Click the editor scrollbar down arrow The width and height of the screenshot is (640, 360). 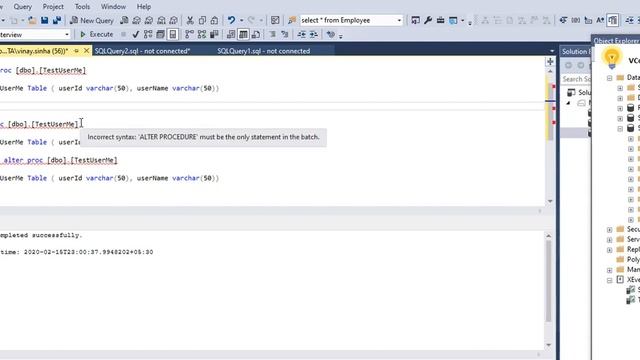click(x=550, y=201)
